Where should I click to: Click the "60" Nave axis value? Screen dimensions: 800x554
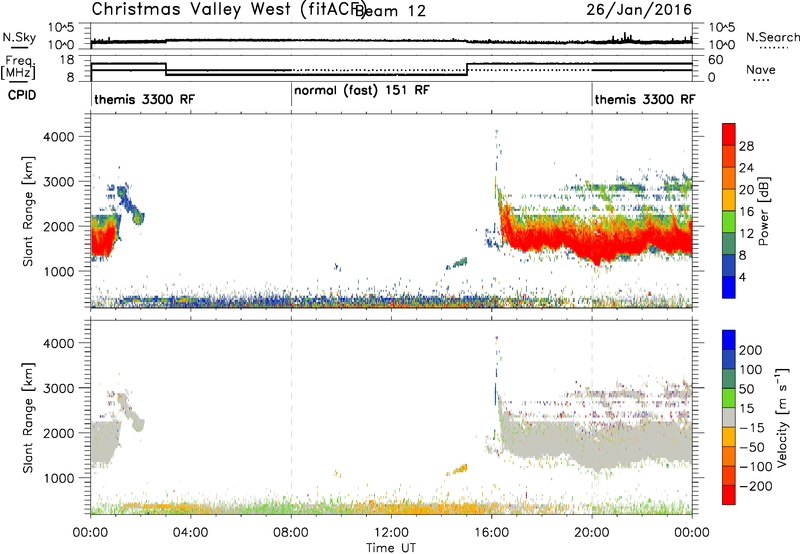[716, 60]
